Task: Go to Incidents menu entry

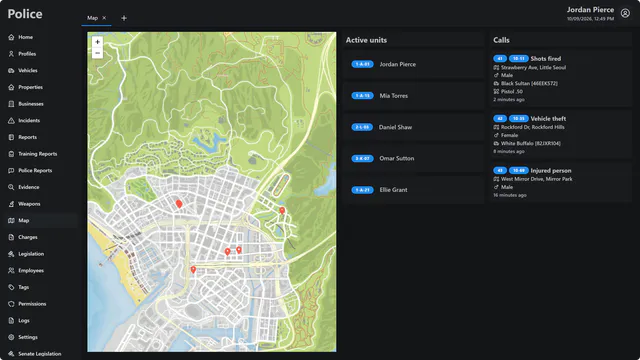Action: click(x=40, y=121)
